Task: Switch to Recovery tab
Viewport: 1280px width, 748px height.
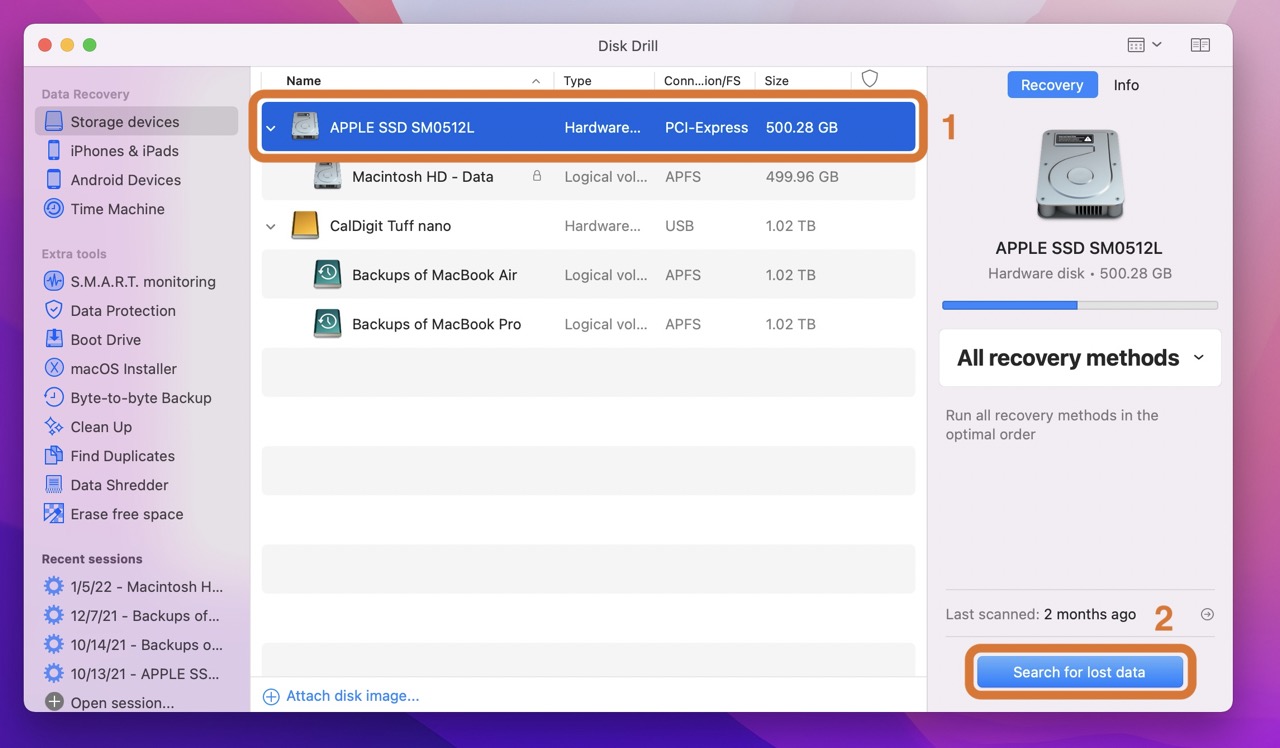Action: point(1052,85)
